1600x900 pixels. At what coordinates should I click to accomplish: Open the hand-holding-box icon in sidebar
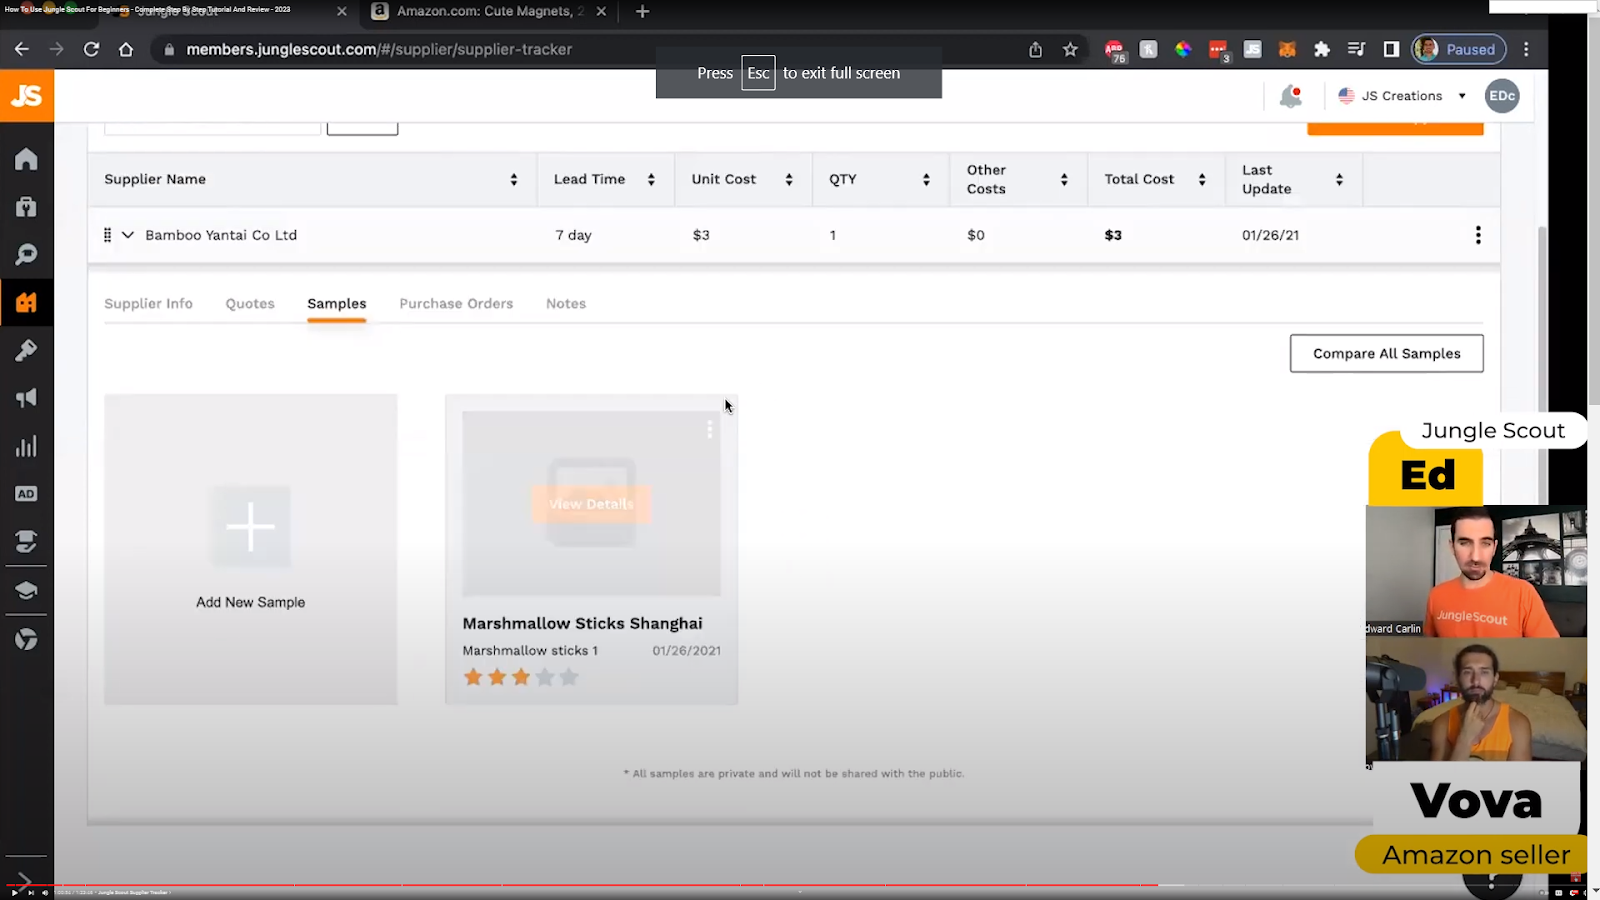point(27,541)
